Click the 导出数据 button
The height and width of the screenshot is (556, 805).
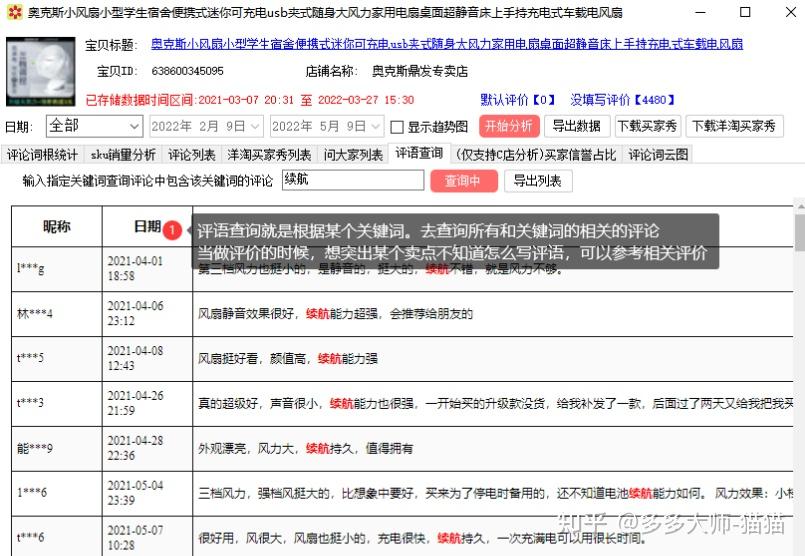point(576,126)
